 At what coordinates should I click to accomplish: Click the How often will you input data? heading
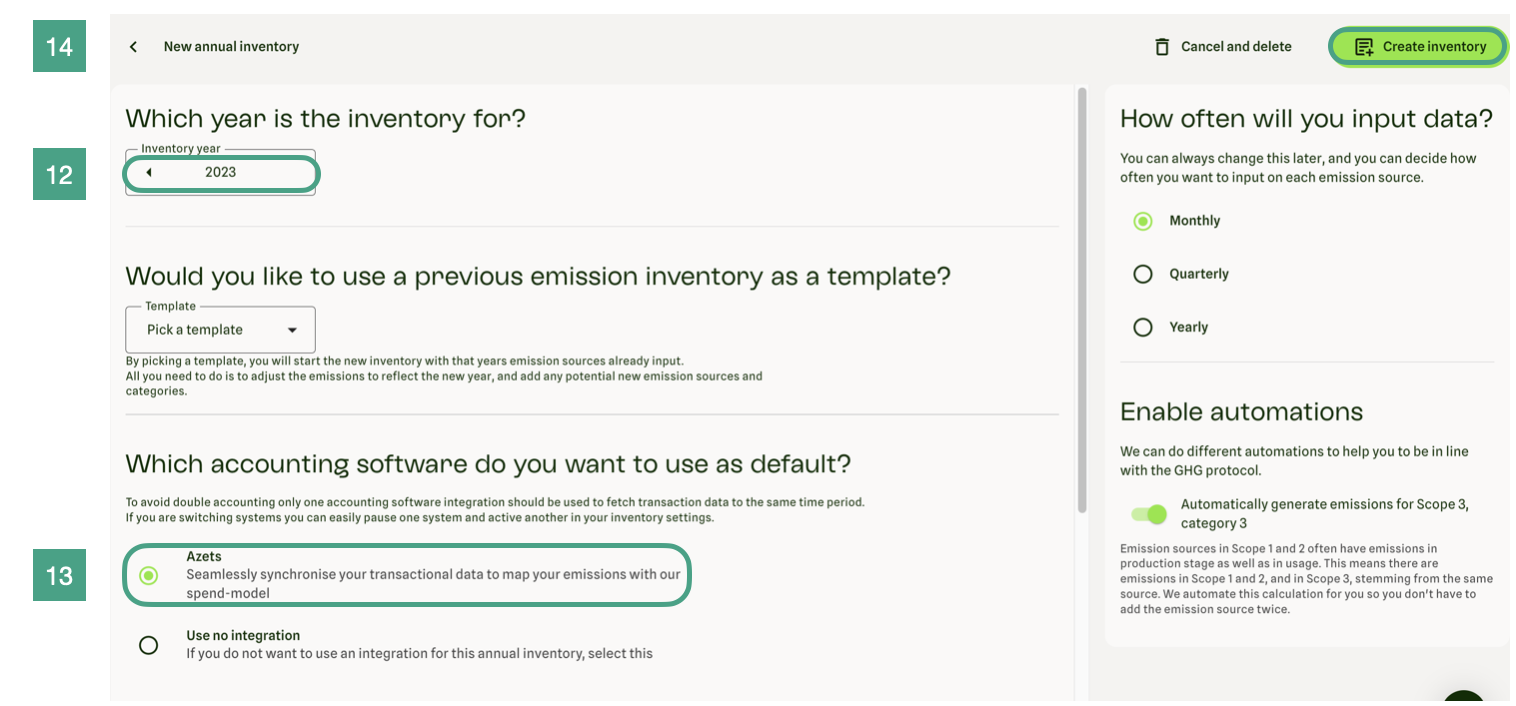[x=1306, y=119]
